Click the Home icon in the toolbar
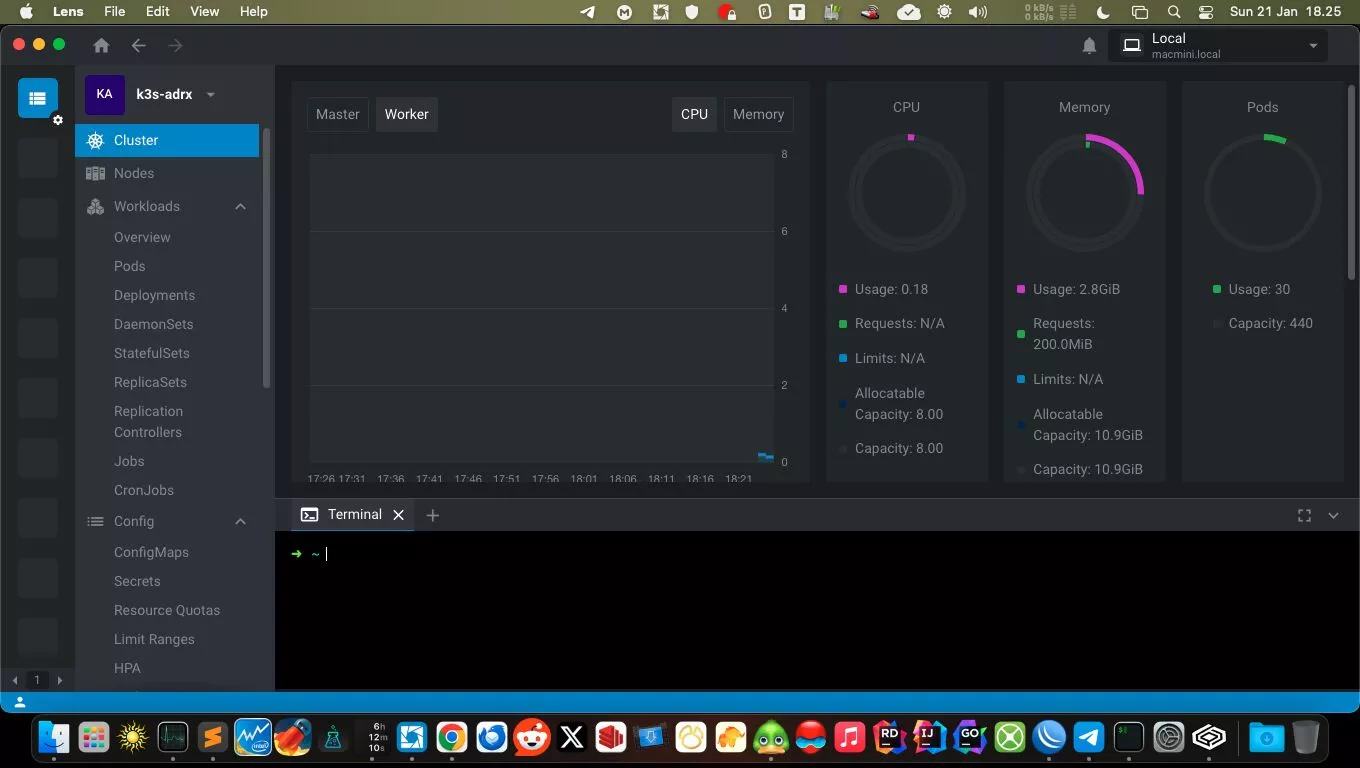The height and width of the screenshot is (768, 1360). (101, 45)
